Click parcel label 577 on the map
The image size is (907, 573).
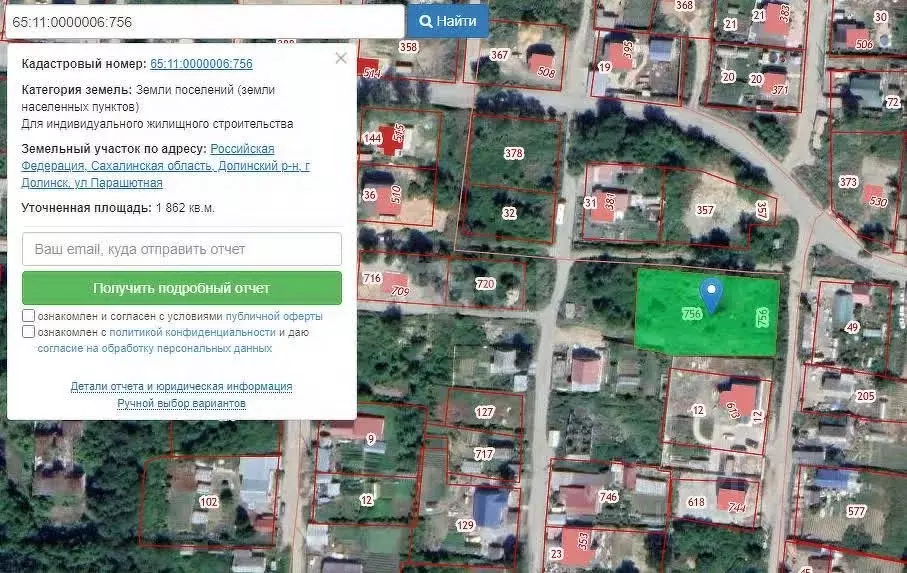pyautogui.click(x=857, y=511)
